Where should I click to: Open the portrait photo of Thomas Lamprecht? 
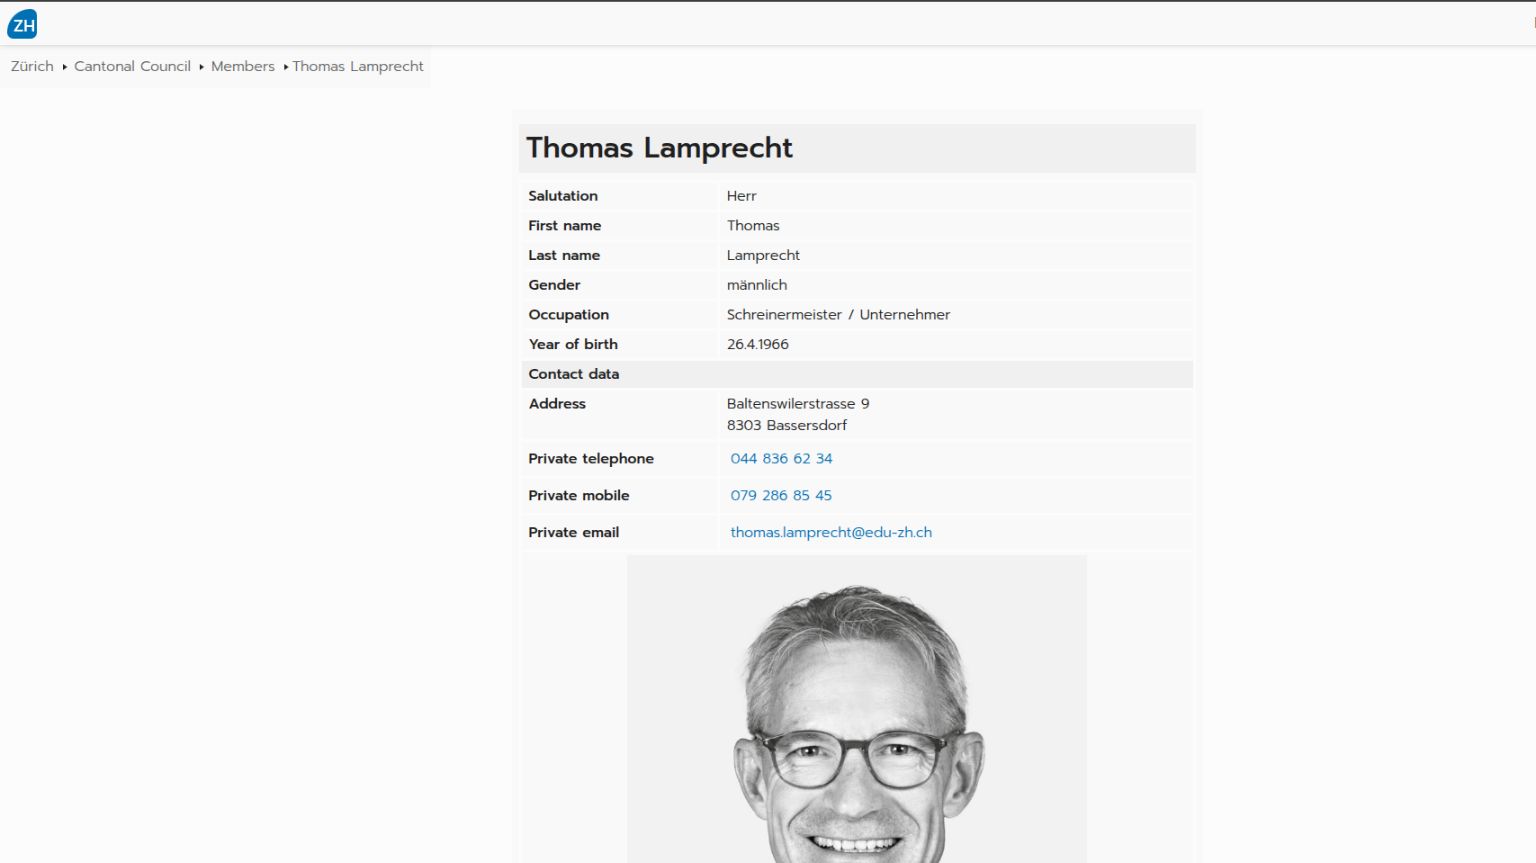pos(857,709)
